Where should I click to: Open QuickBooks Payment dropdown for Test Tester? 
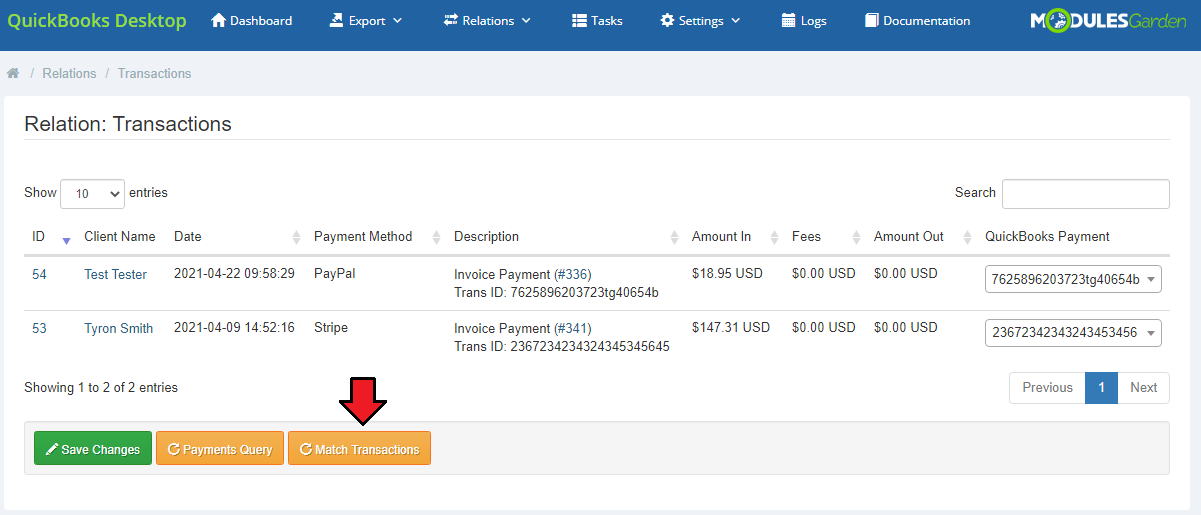(1073, 280)
